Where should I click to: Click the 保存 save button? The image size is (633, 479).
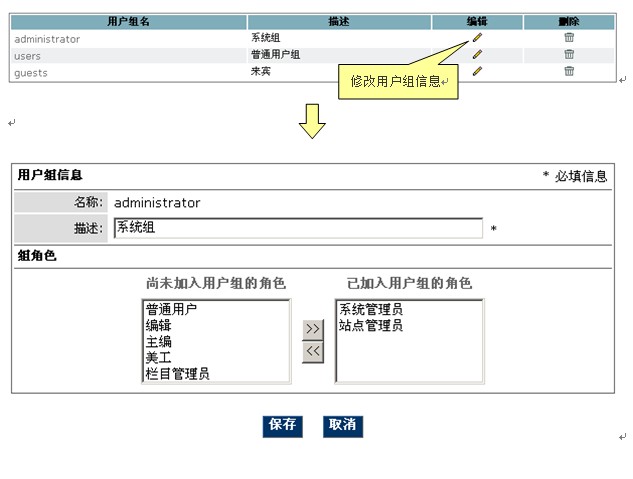(283, 426)
